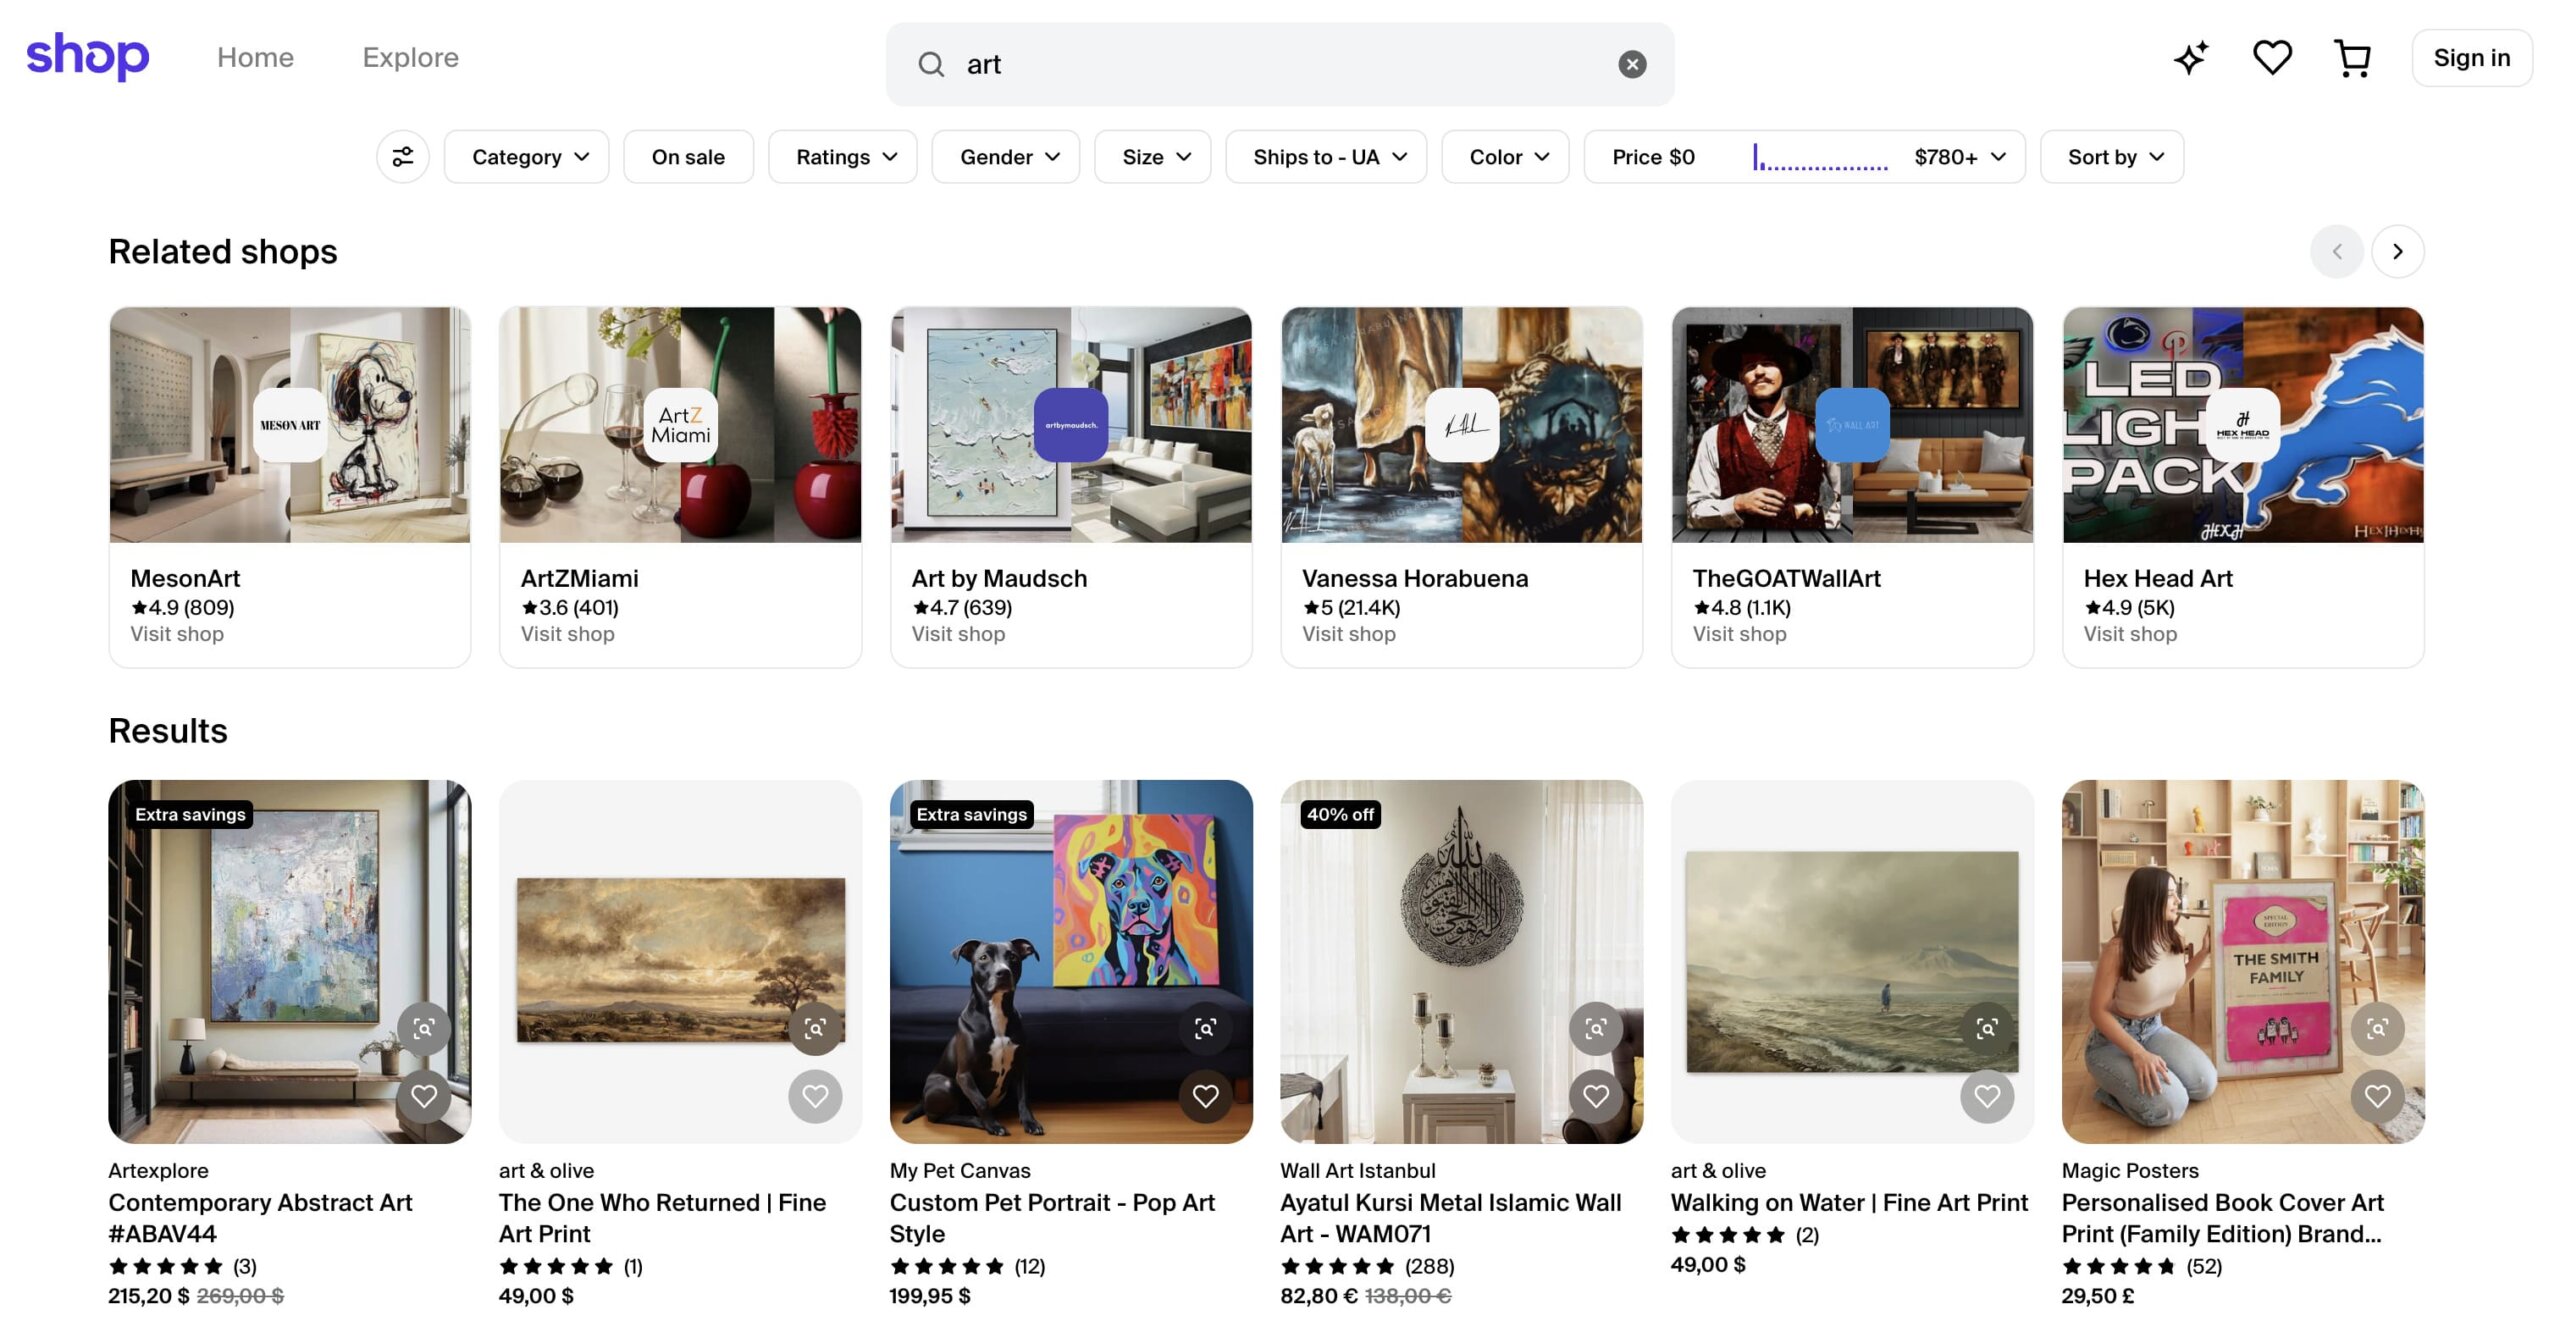This screenshot has width=2560, height=1343.
Task: Open the ArtZMiami shop thumbnail
Action: pos(680,425)
